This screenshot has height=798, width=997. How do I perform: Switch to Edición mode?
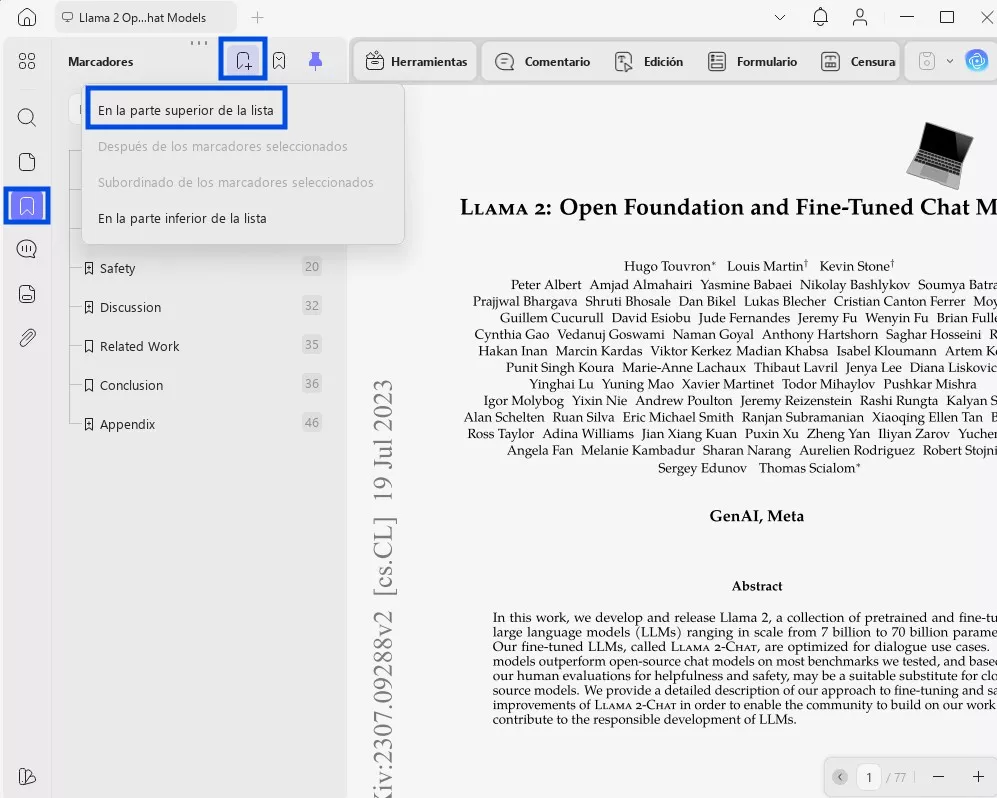[x=649, y=61]
